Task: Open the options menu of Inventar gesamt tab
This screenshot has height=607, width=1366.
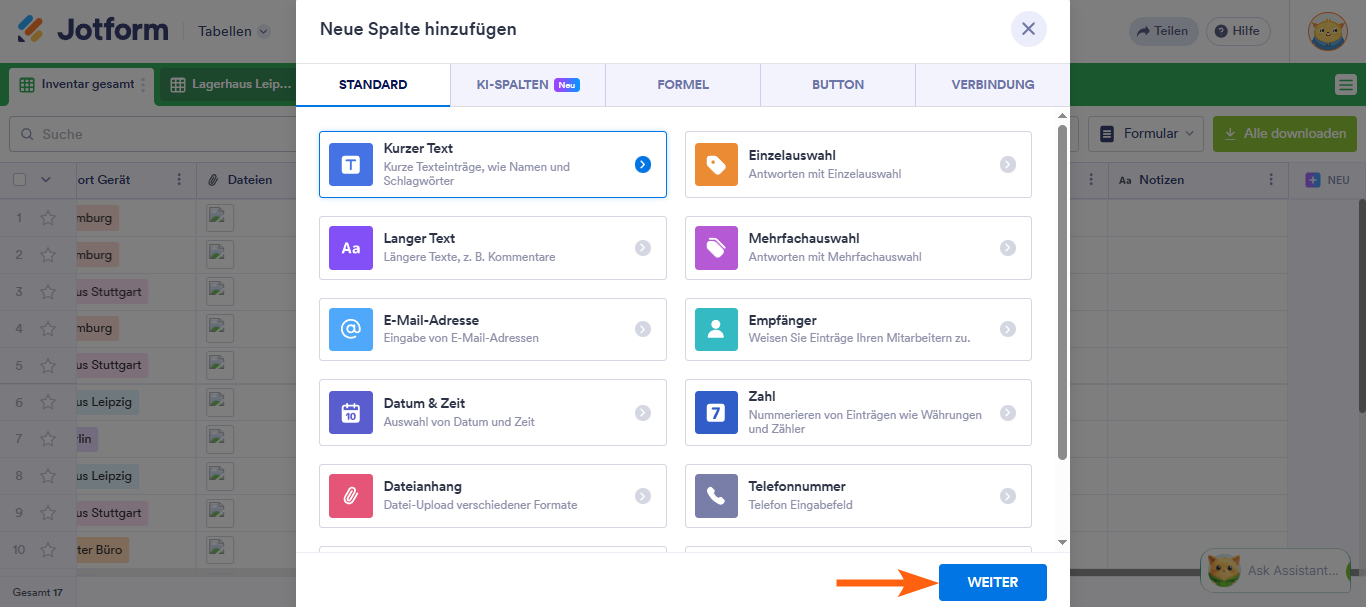Action: click(x=143, y=85)
